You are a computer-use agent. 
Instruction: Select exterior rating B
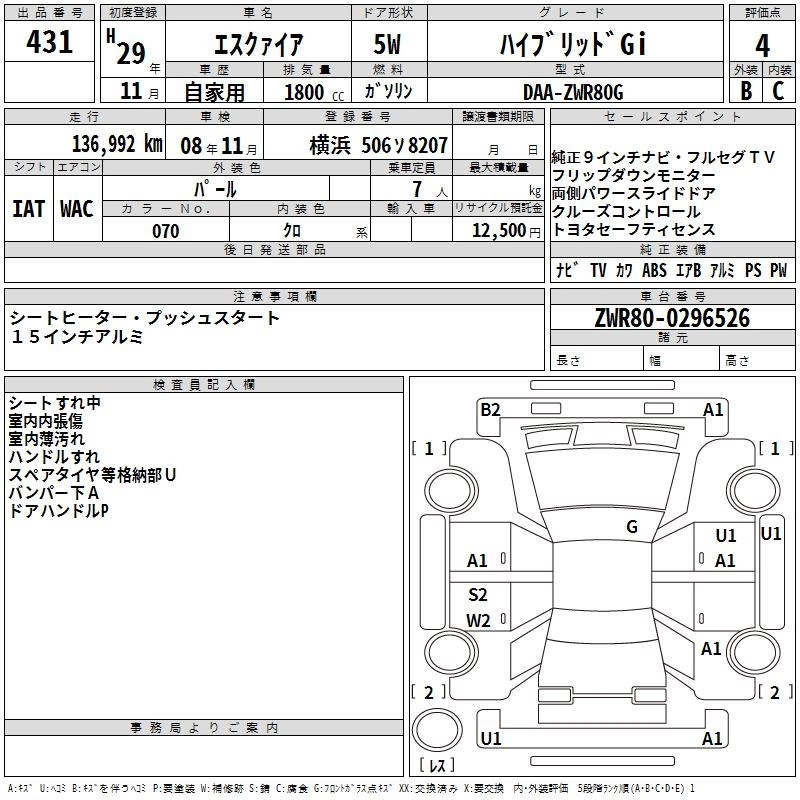coord(746,91)
